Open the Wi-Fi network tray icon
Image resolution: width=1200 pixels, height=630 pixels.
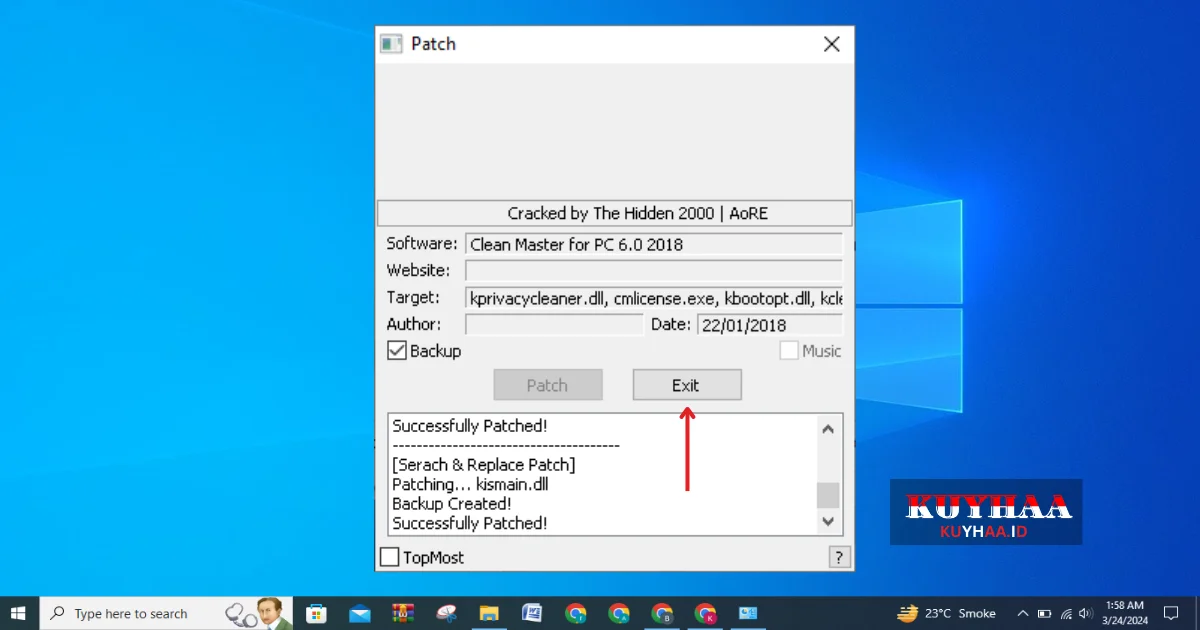pyautogui.click(x=1066, y=613)
